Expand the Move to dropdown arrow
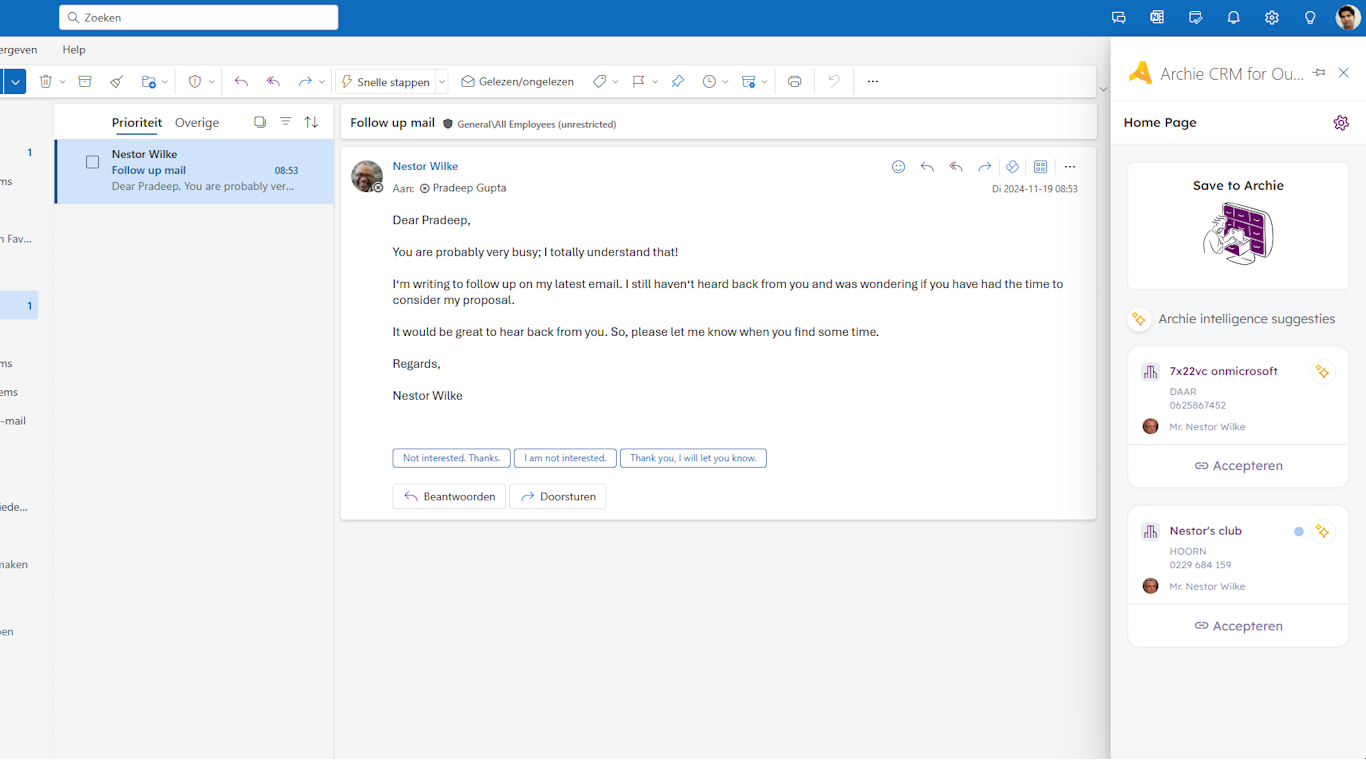 pos(165,82)
